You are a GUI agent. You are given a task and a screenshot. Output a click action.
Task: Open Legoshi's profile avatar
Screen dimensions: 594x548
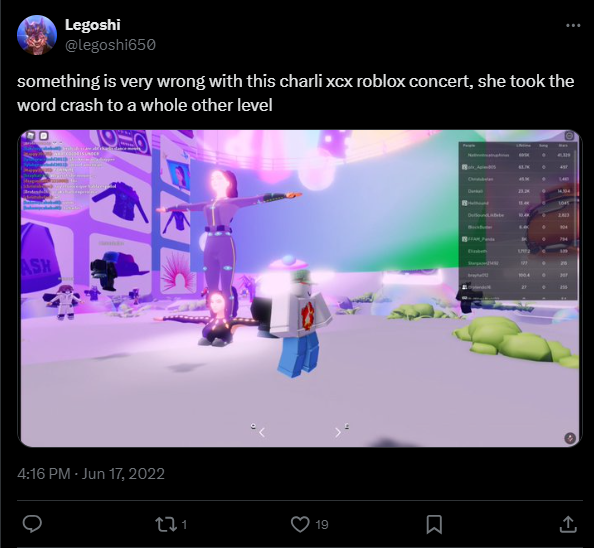(37, 35)
